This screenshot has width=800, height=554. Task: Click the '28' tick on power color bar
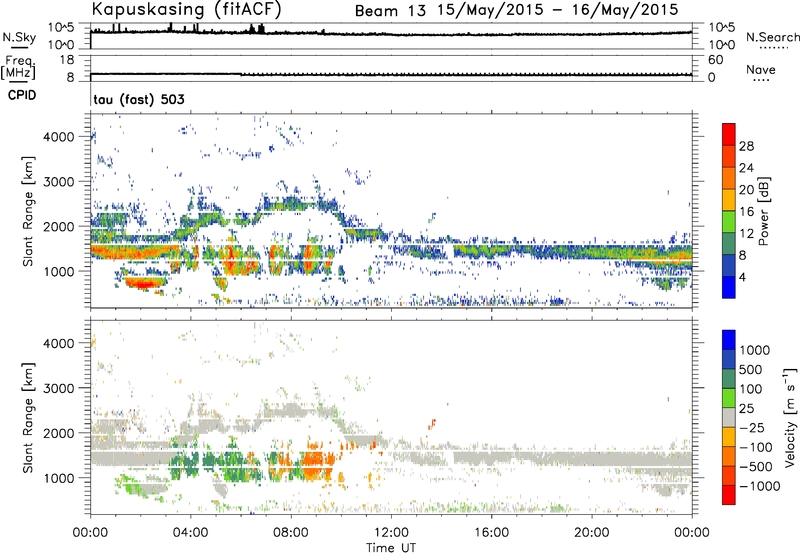click(746, 146)
